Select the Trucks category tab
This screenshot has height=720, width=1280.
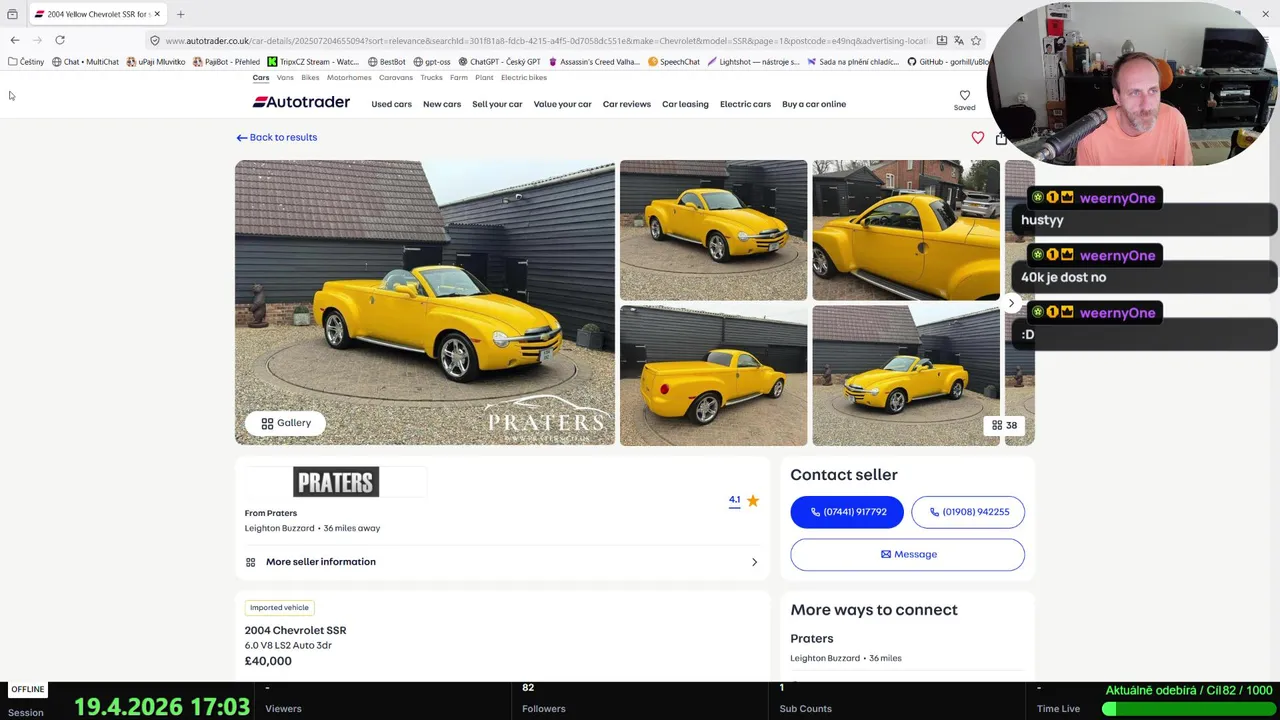point(431,78)
